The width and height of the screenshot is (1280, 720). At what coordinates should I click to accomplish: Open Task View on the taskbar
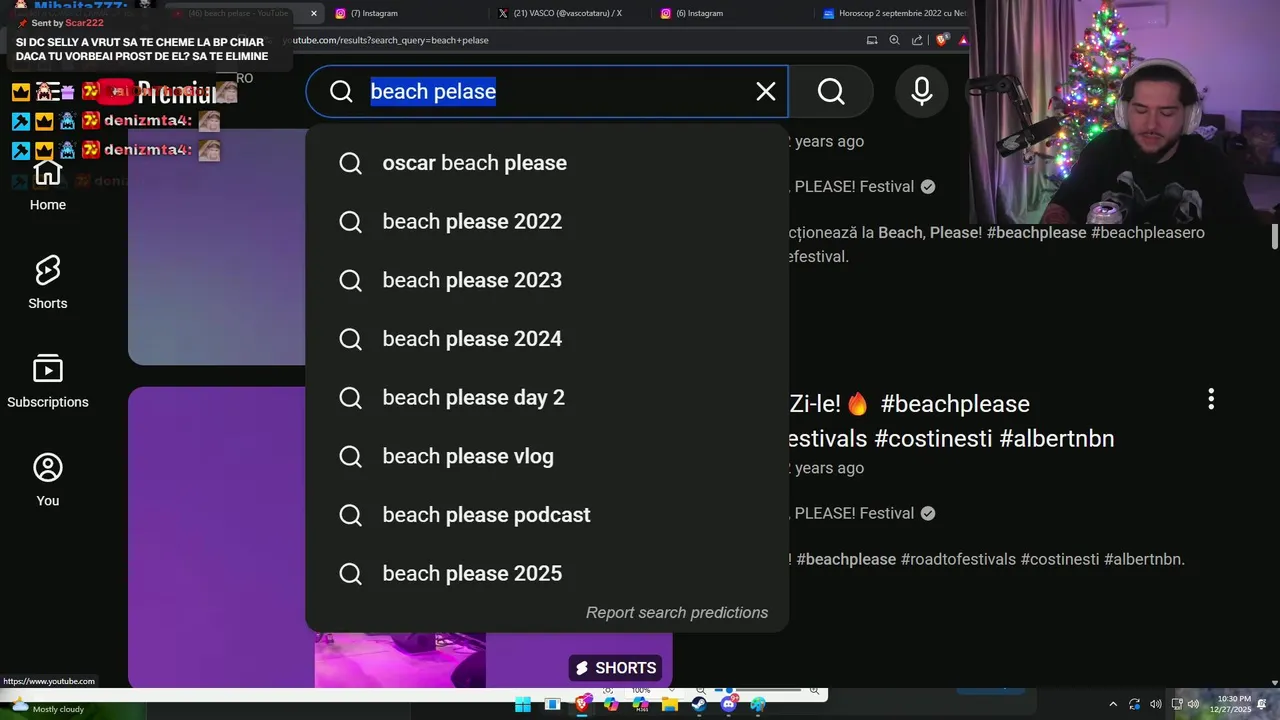pos(552,705)
